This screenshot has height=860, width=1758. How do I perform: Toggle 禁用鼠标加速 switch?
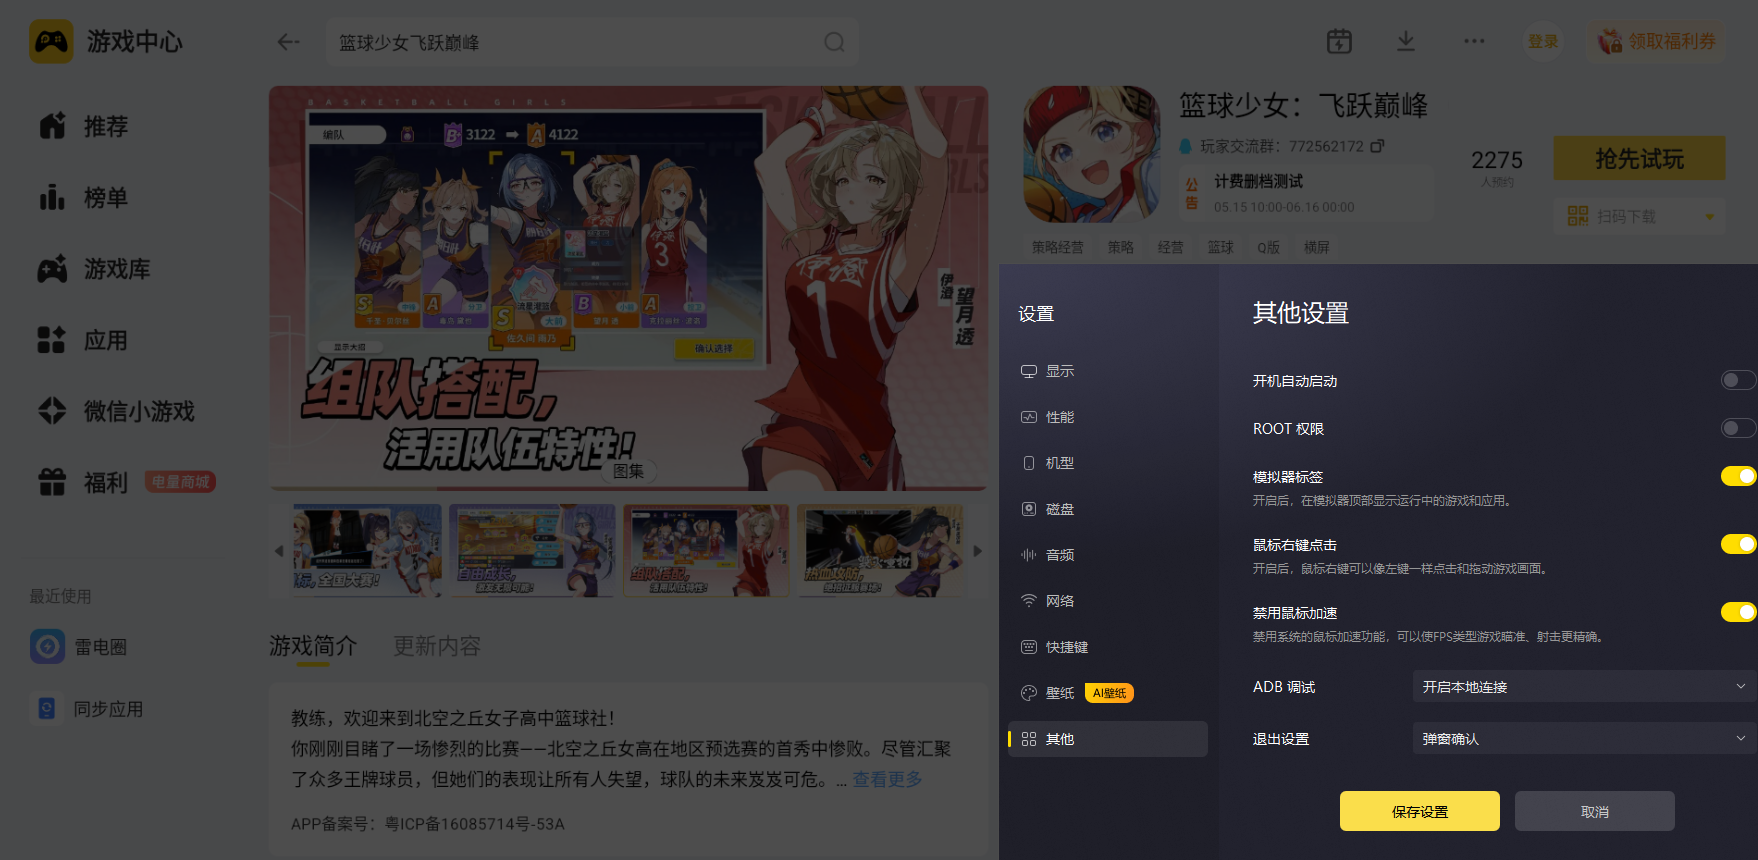1738,612
